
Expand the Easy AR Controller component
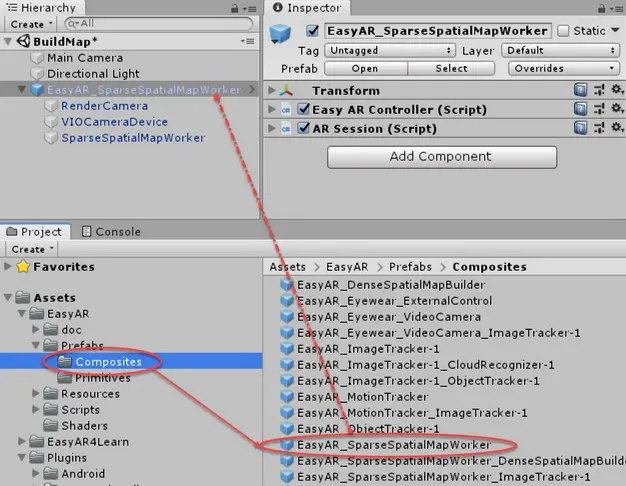tap(271, 109)
